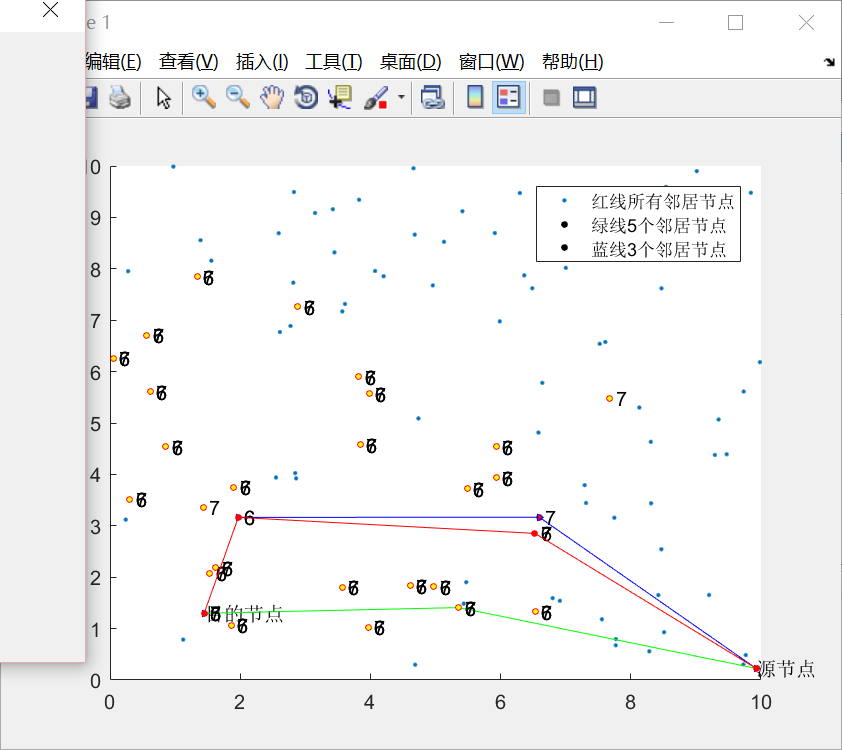
Task: Toggle Show Plot Tools and Dock Figure
Action: click(583, 97)
